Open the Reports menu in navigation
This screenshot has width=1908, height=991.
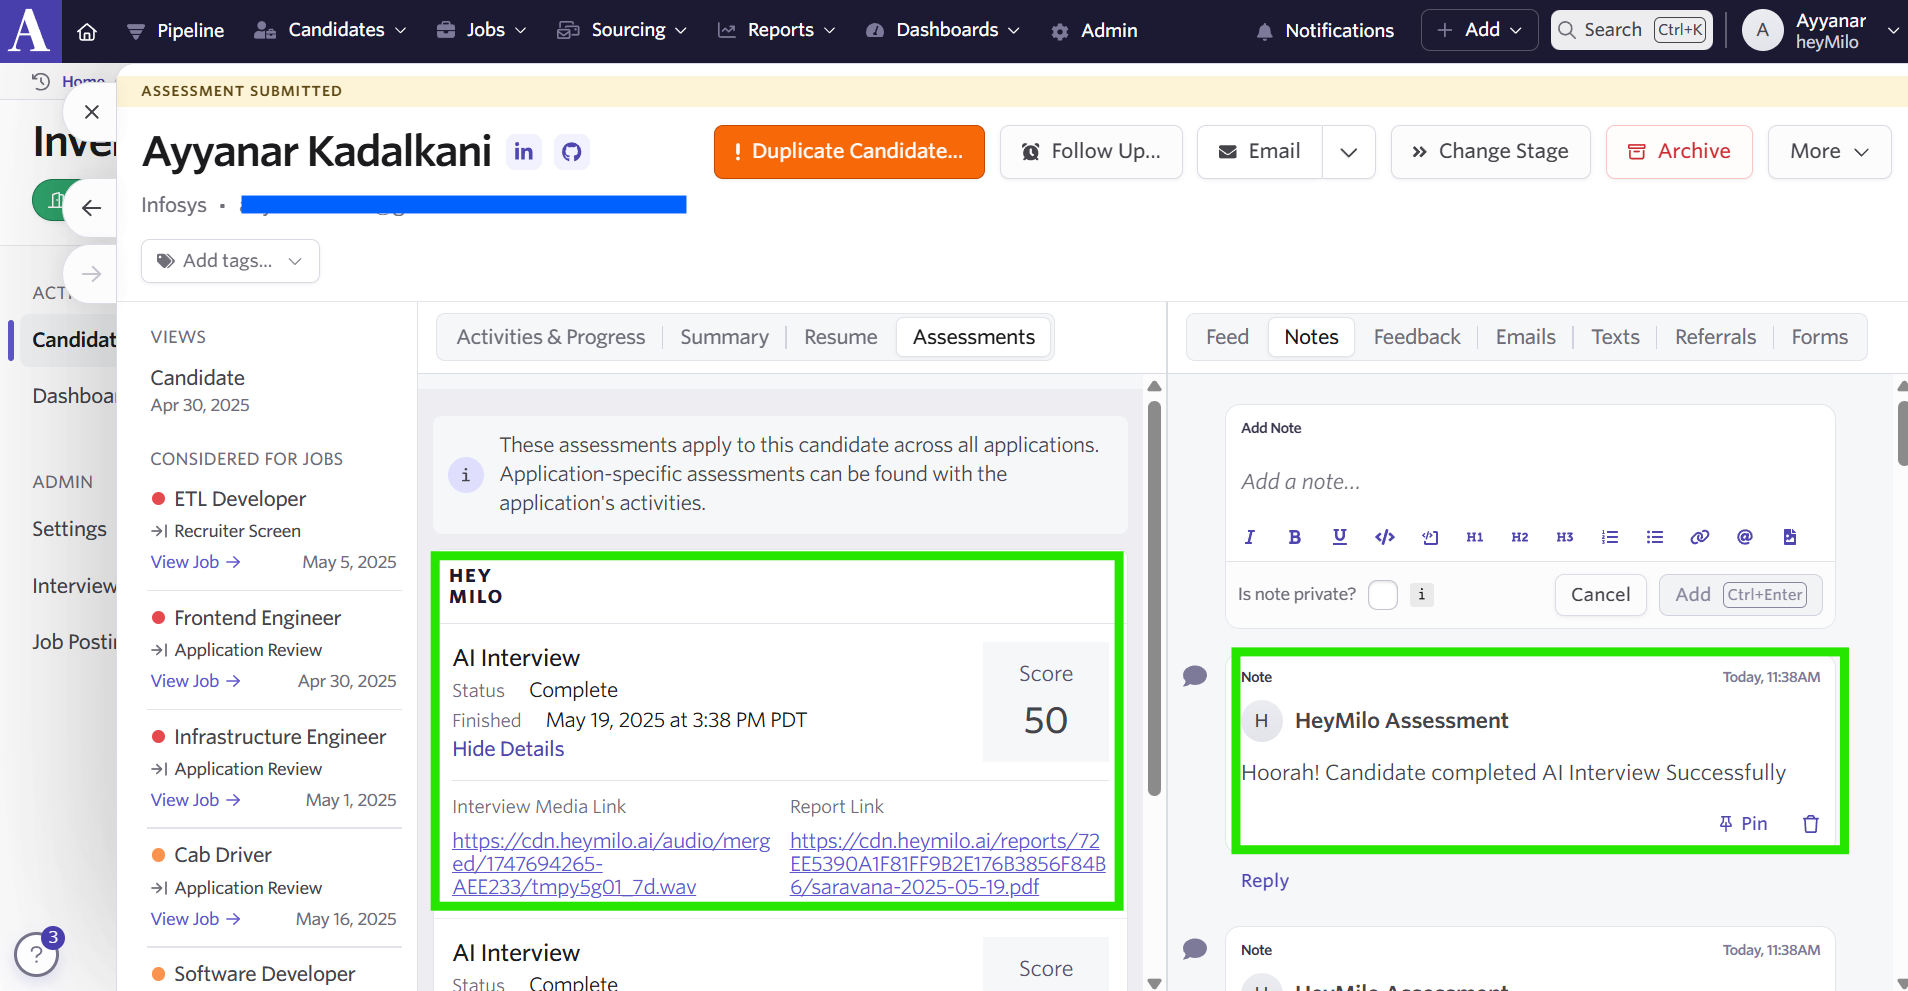click(777, 31)
